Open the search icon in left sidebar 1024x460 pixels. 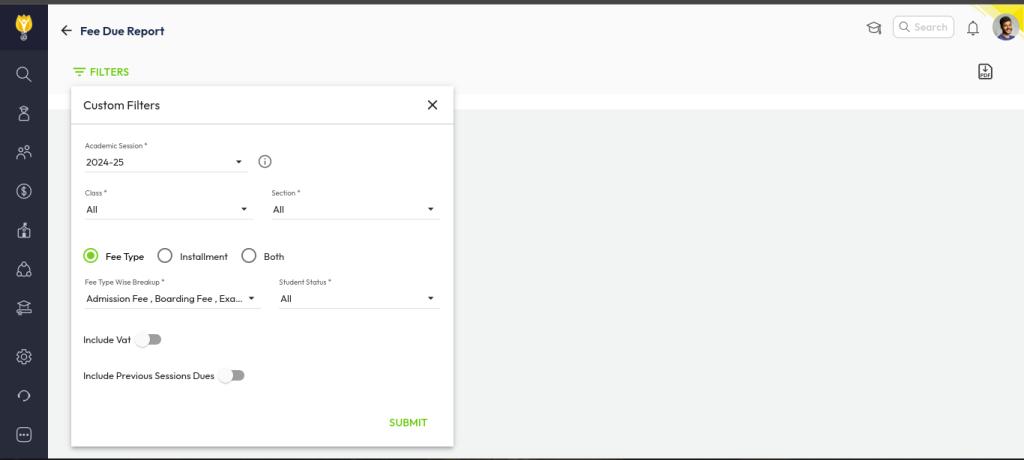[24, 74]
